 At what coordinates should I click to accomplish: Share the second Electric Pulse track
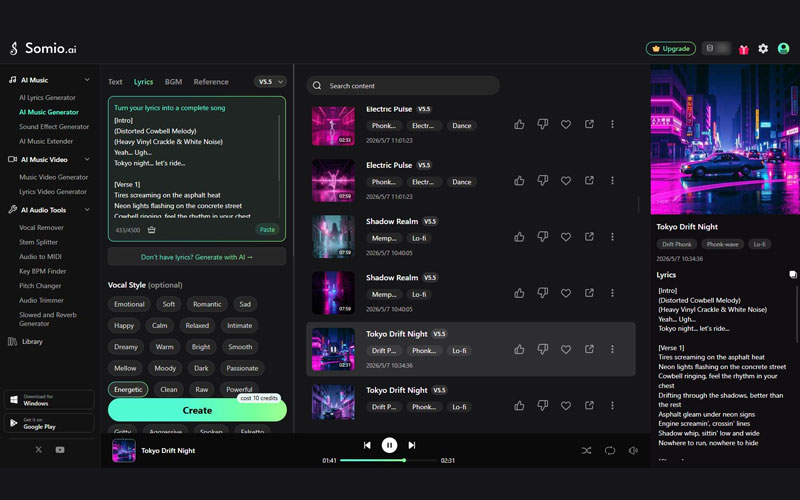pos(589,180)
